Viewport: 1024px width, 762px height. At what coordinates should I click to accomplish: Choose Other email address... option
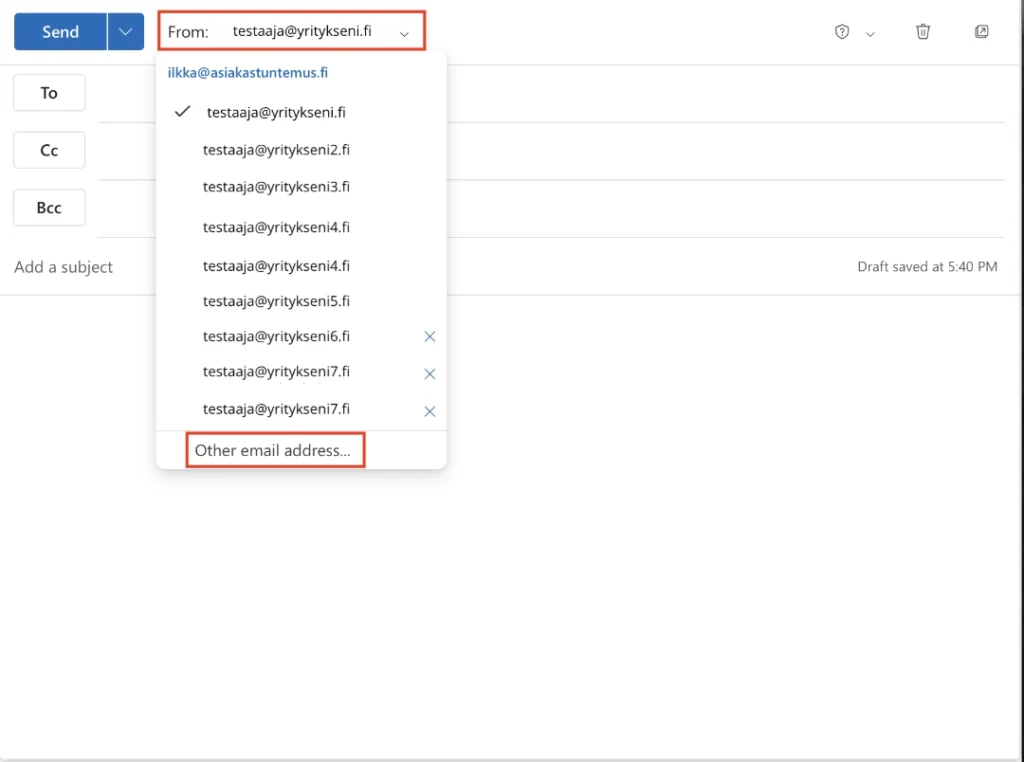click(272, 450)
